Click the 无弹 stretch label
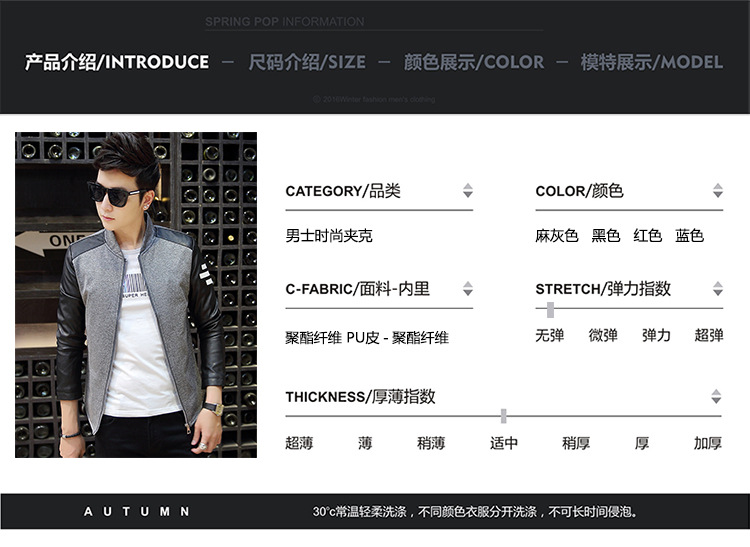Viewport: 750px width, 547px height. tap(550, 336)
